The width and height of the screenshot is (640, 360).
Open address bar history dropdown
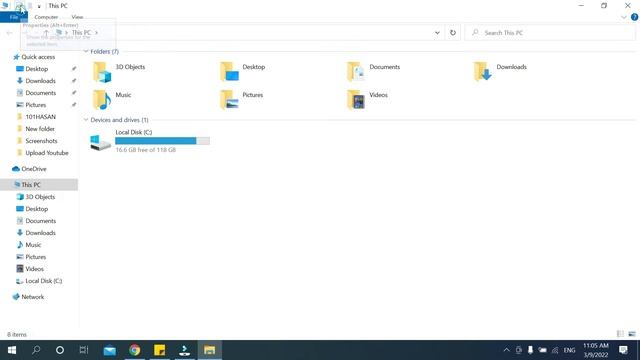tap(437, 33)
